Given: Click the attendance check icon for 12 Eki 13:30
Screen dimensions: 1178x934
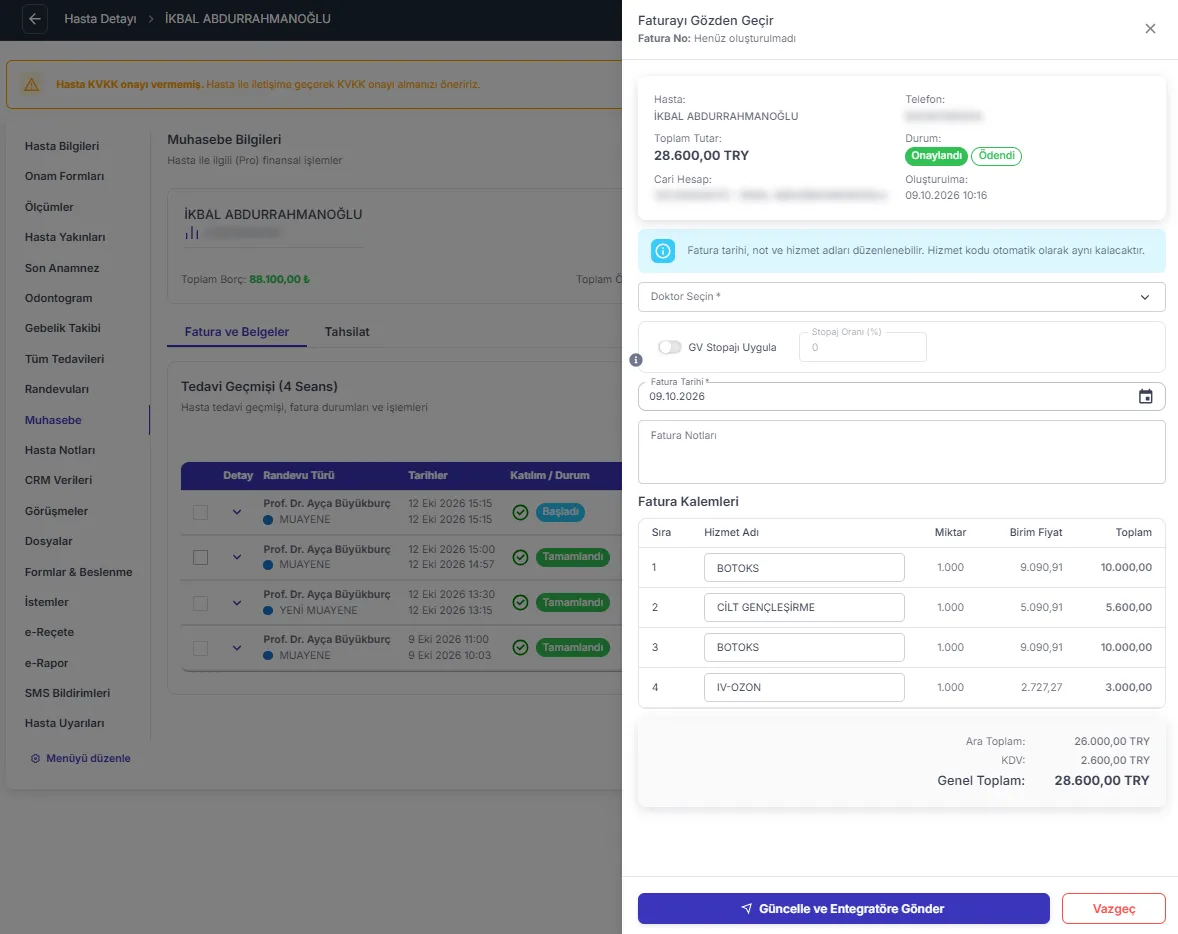Looking at the screenshot, I should pyautogui.click(x=520, y=602).
